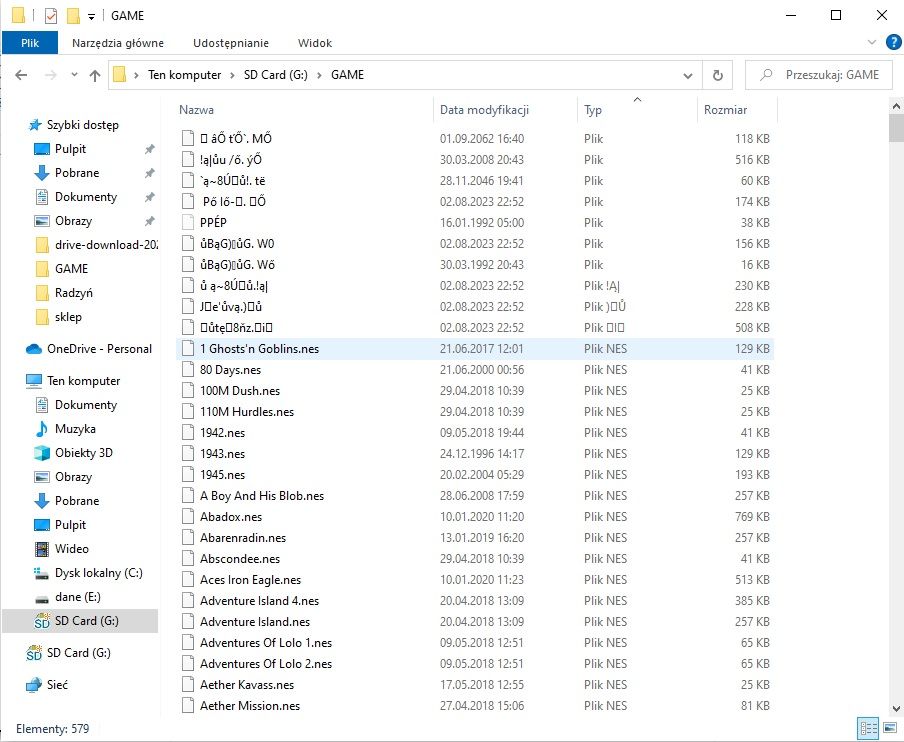Switch to details view layout icon
Image resolution: width=904 pixels, height=742 pixels.
868,728
